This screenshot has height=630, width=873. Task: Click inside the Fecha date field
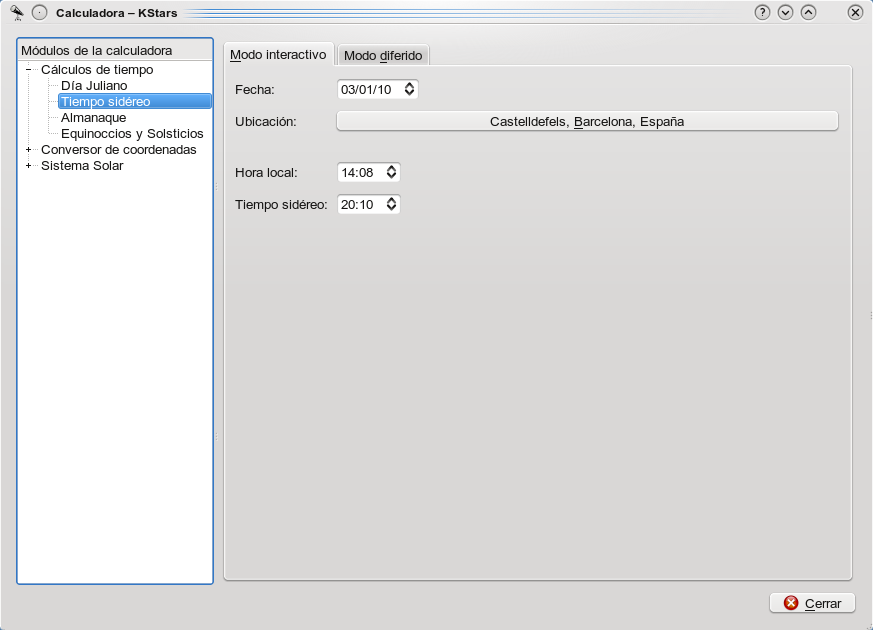368,89
